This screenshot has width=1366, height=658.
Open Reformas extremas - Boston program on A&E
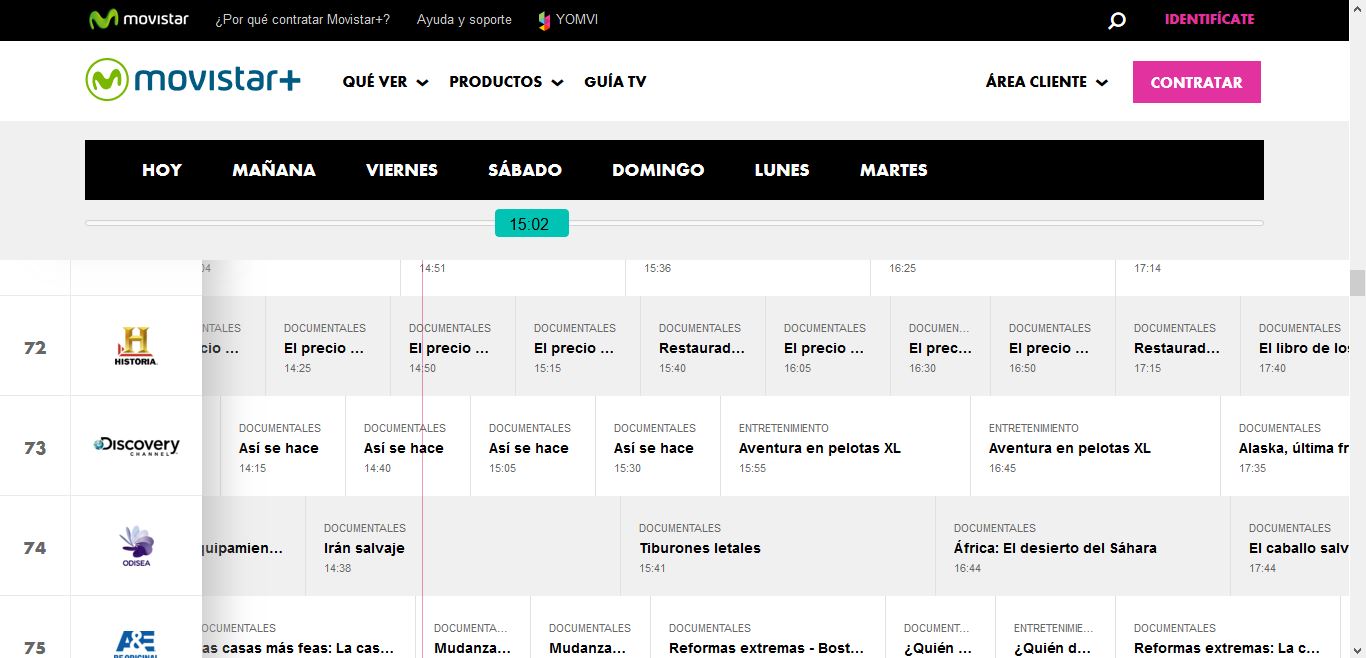[x=768, y=628]
